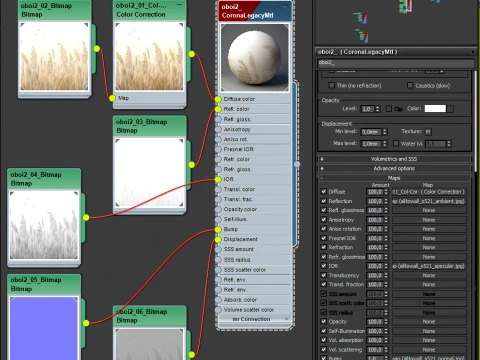The height and width of the screenshot is (360, 480).
Task: Click the Refr. color input socket
Action: tap(218, 159)
